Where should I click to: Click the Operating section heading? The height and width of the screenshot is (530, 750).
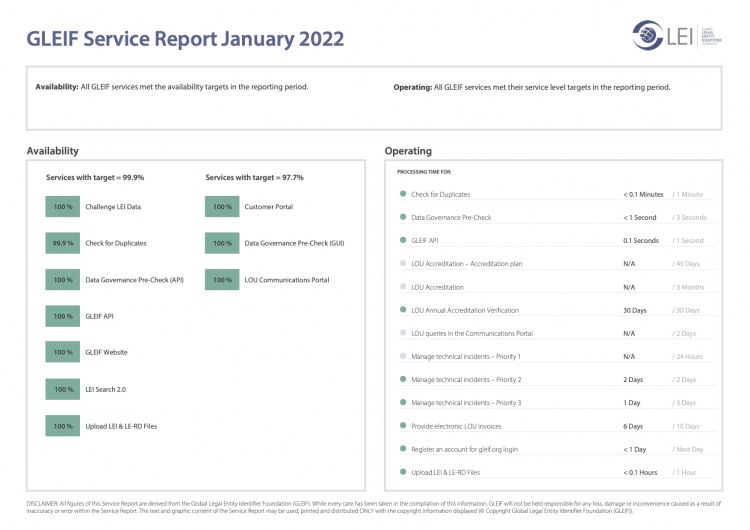click(408, 151)
